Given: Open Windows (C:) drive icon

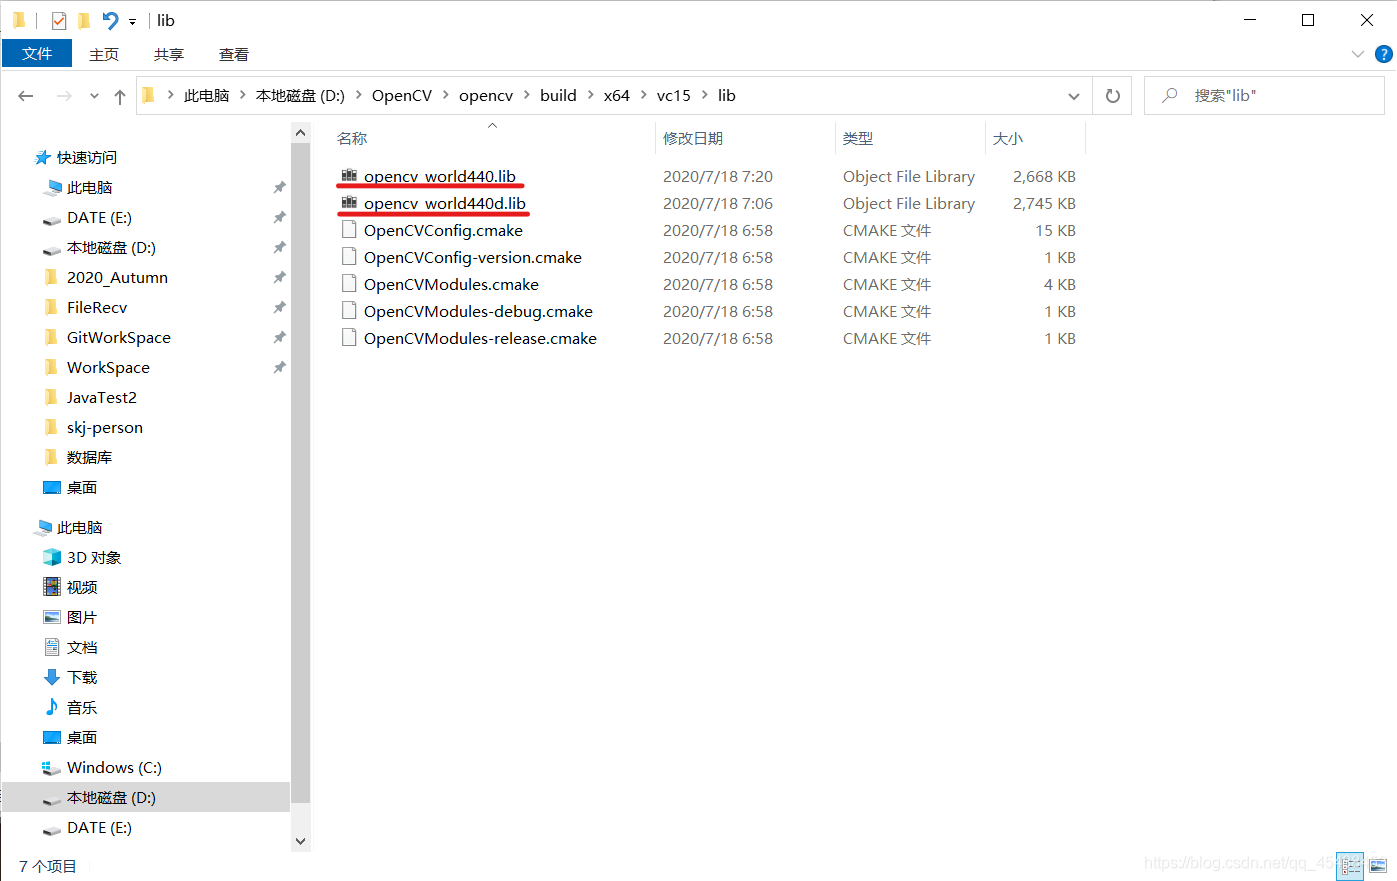Looking at the screenshot, I should (x=52, y=767).
